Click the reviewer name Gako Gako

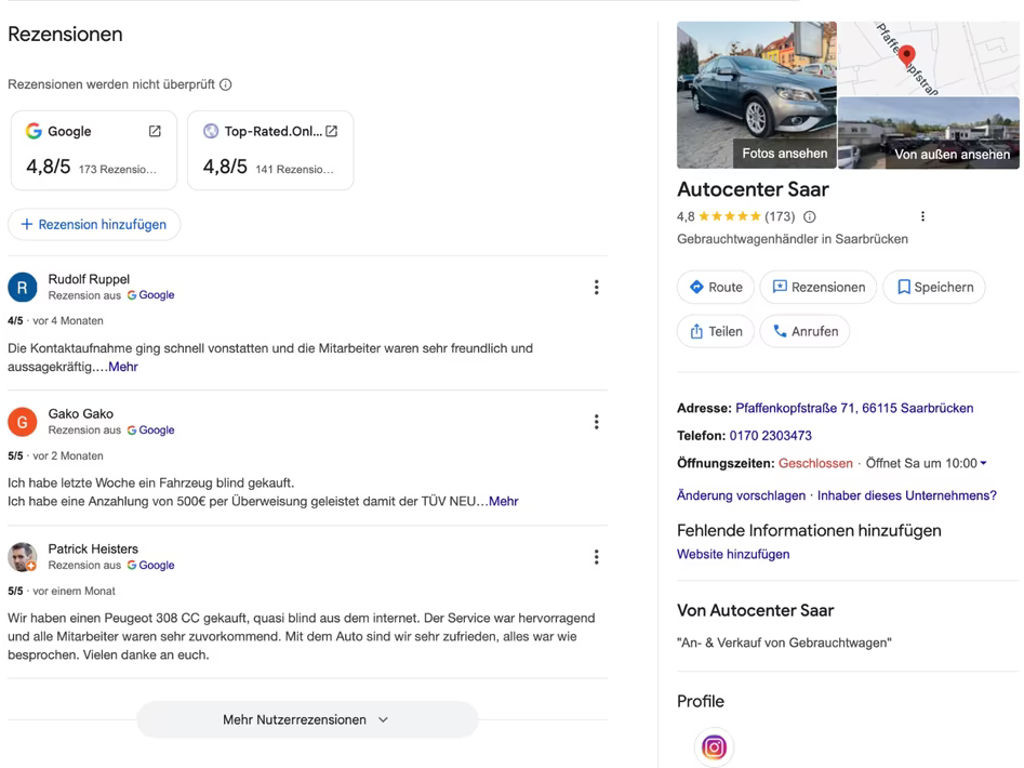click(81, 414)
